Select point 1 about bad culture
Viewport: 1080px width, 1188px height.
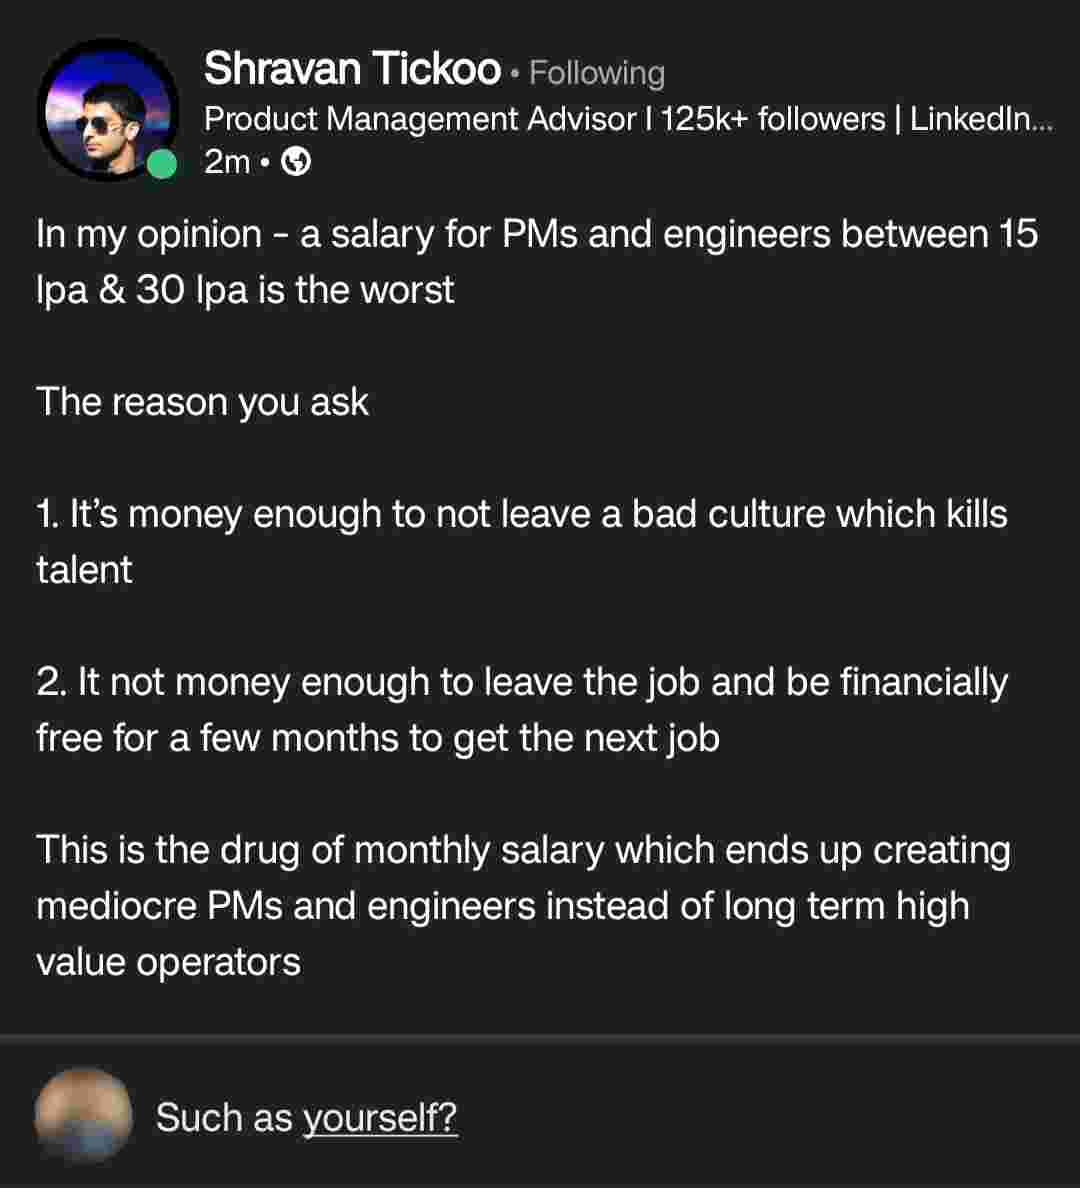pyautogui.click(x=520, y=514)
